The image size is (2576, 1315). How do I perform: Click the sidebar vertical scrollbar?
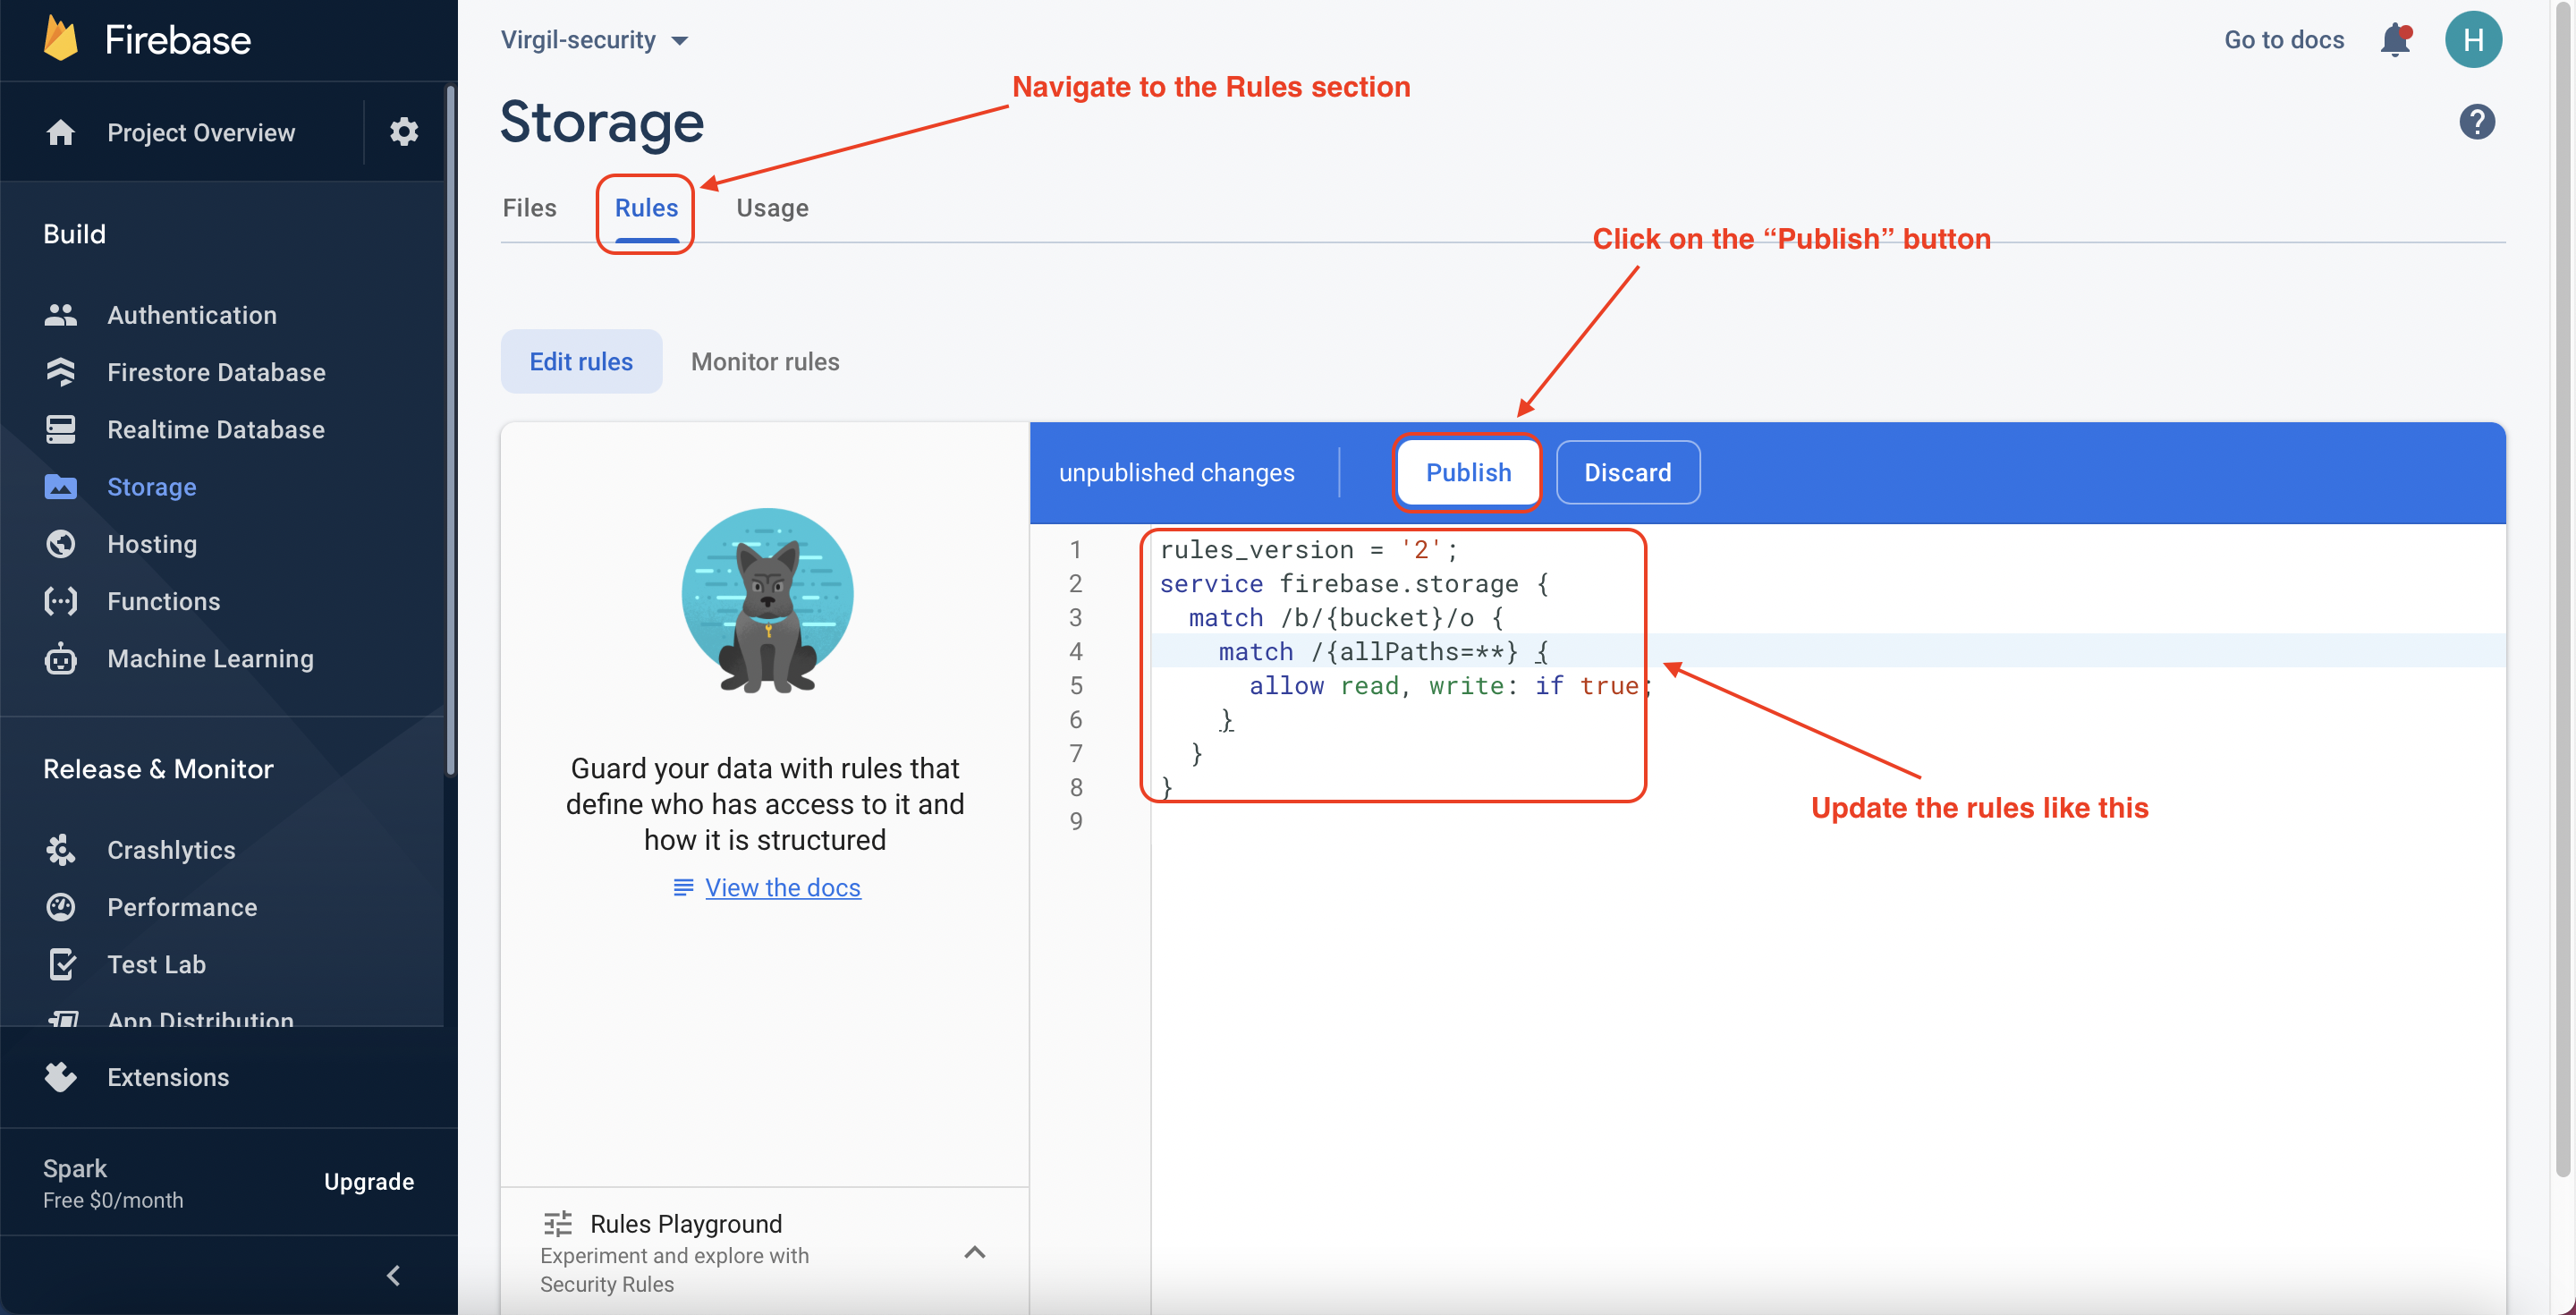point(451,430)
